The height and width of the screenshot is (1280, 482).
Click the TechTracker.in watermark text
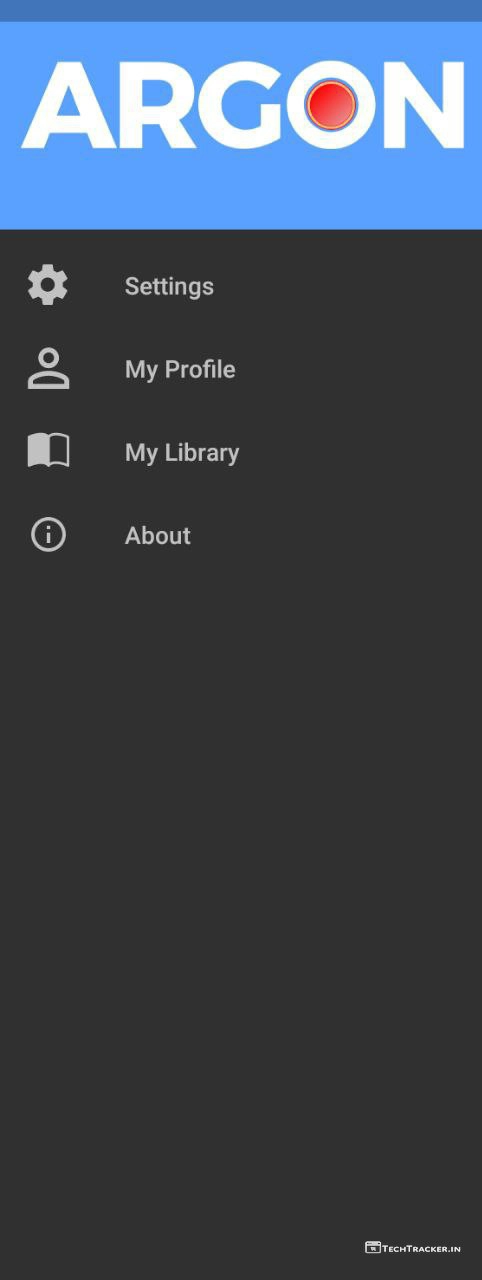pyautogui.click(x=421, y=1248)
